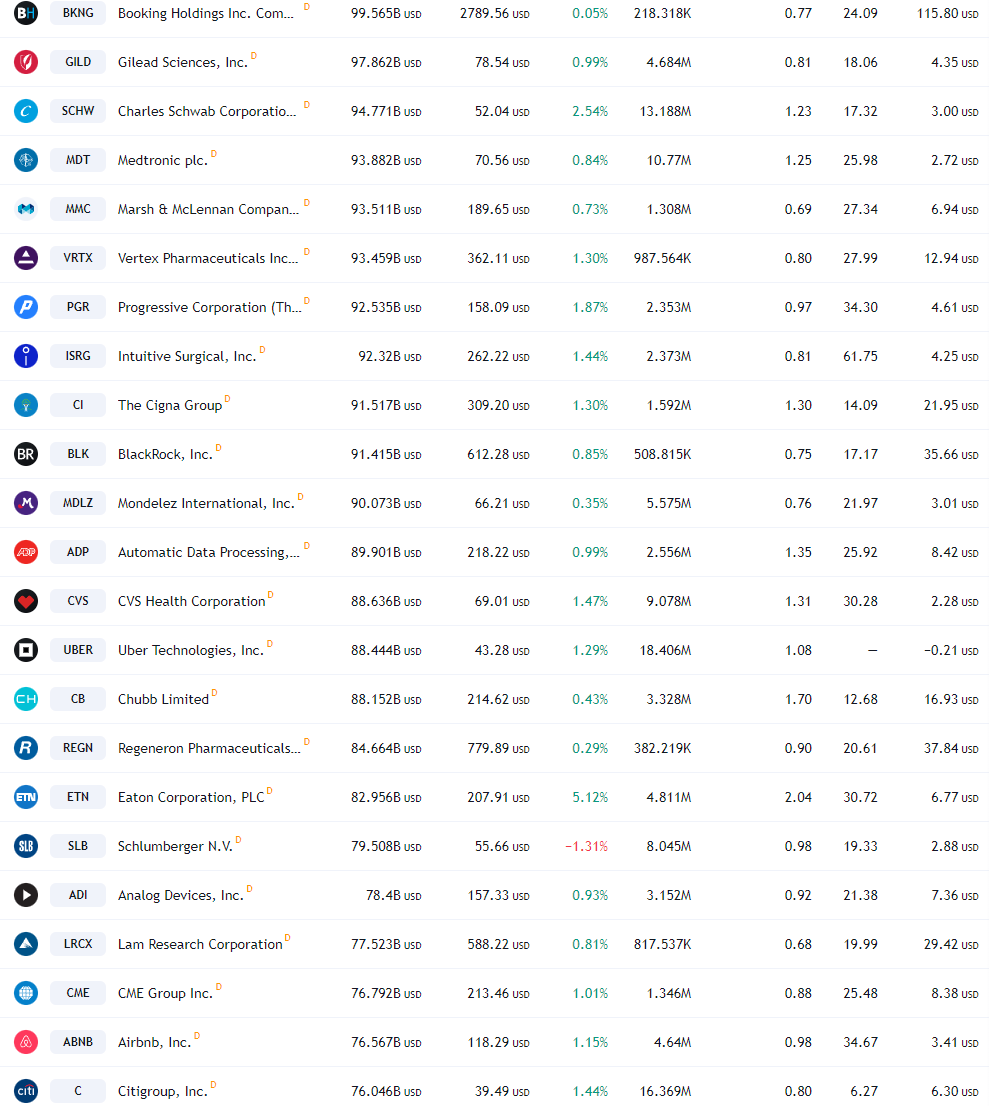Image resolution: width=989 pixels, height=1106 pixels.
Task: Click Uber's volume 18.406M
Action: pyautogui.click(x=665, y=650)
